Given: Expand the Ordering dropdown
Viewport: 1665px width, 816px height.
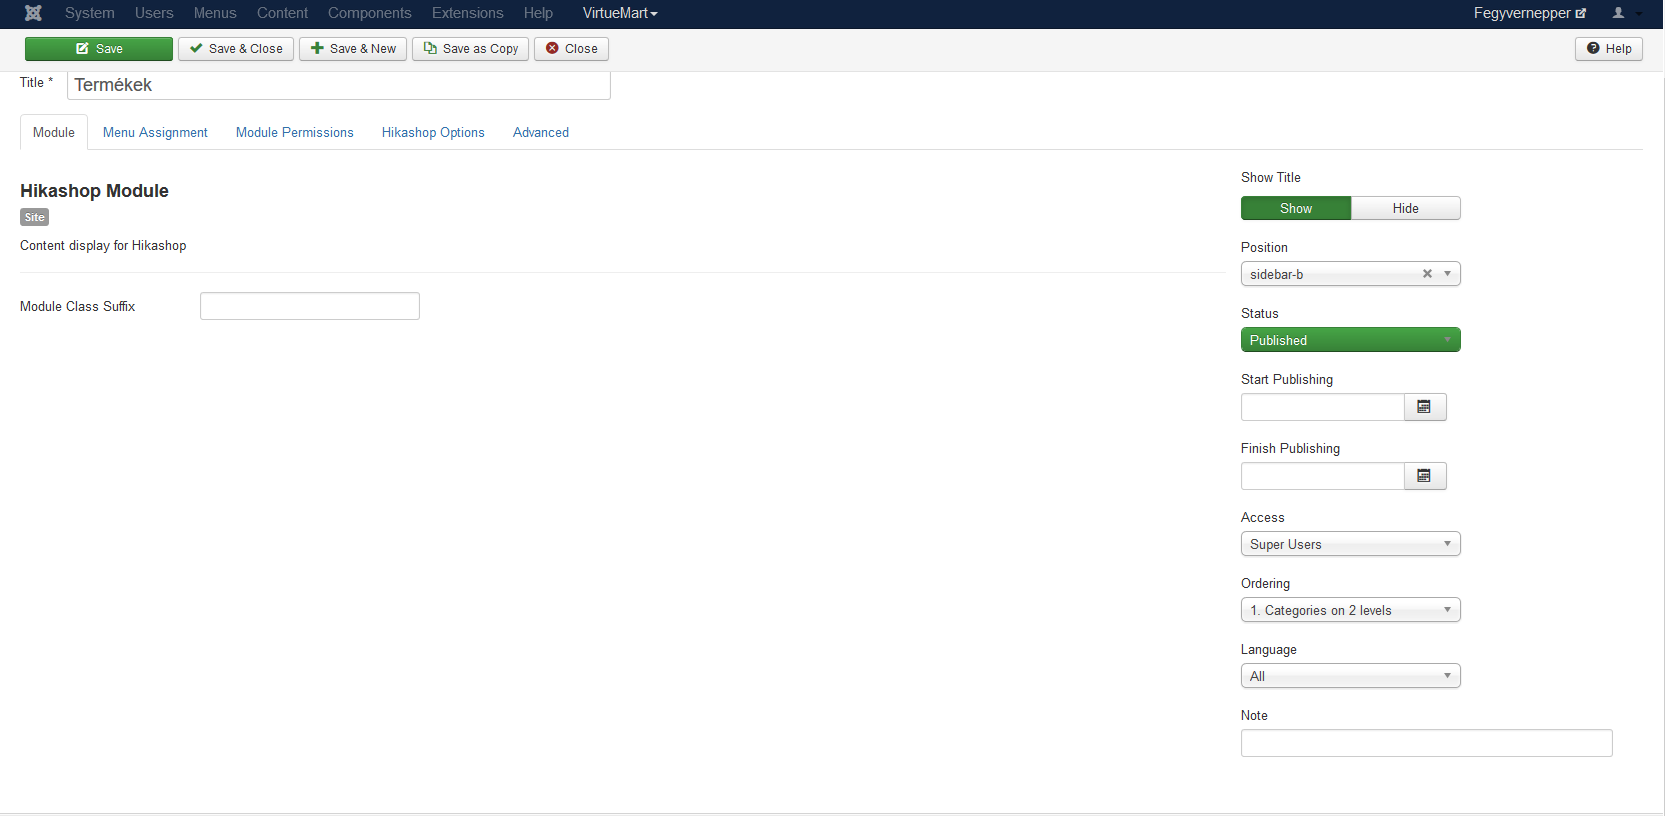Looking at the screenshot, I should pyautogui.click(x=1351, y=610).
